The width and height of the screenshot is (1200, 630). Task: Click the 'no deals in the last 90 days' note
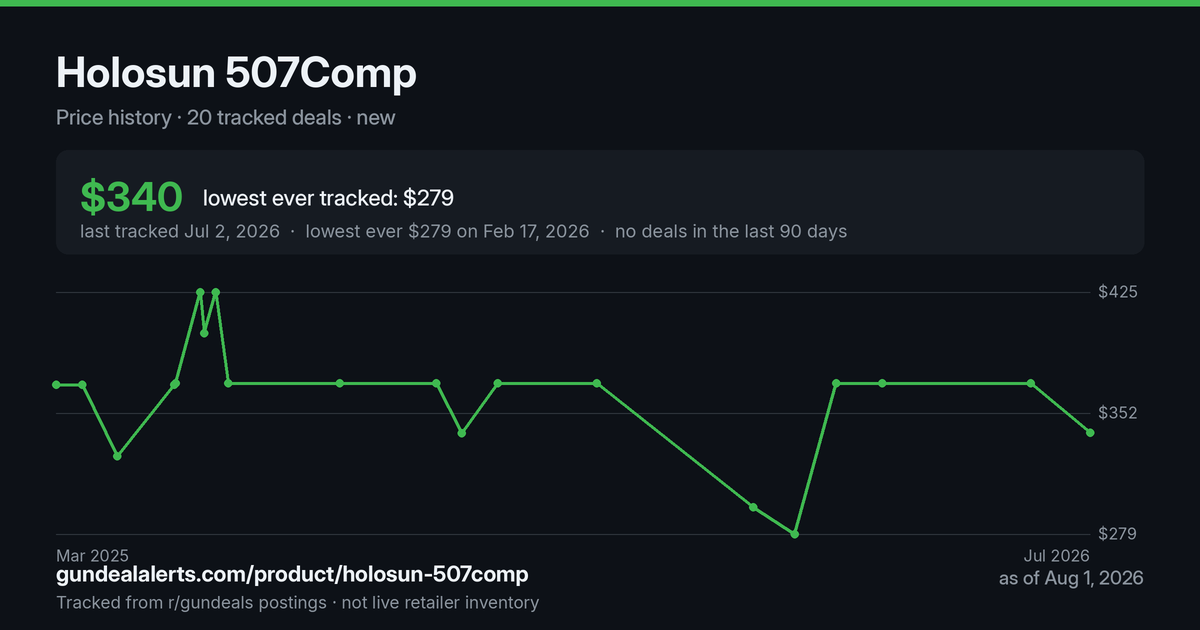point(731,231)
